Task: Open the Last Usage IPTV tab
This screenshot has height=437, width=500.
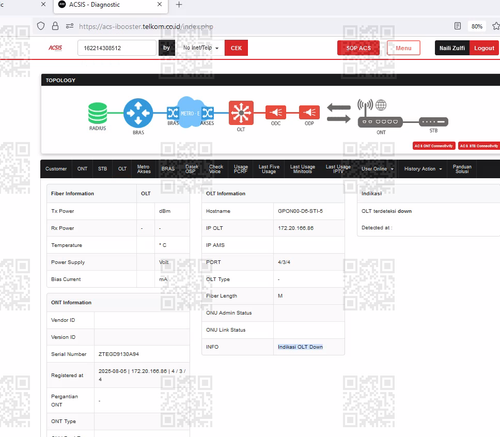Action: coord(338,169)
